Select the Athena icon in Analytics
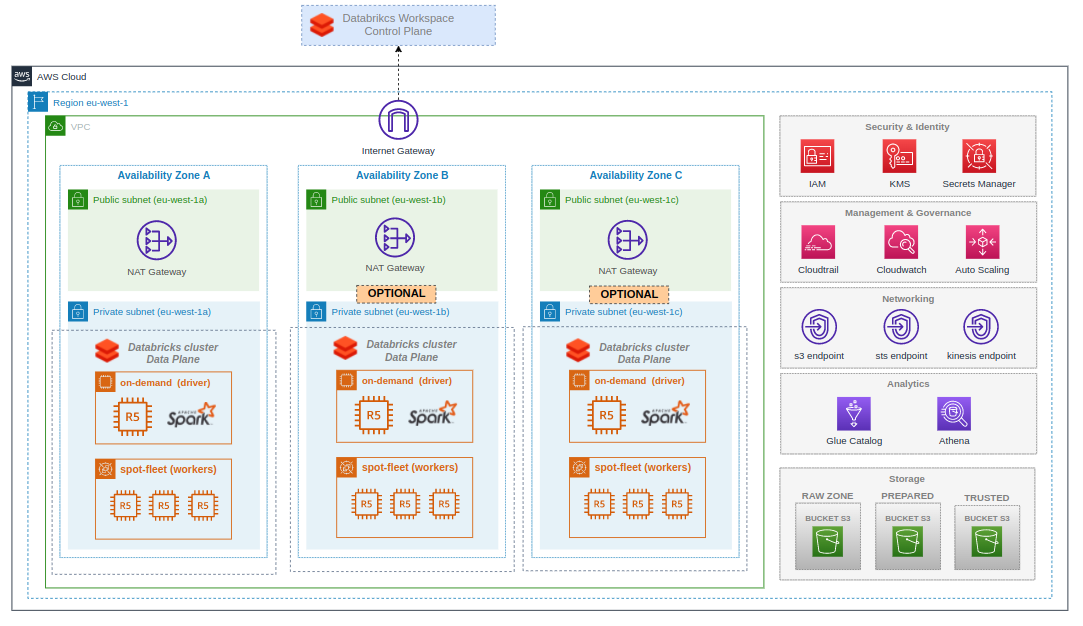This screenshot has height=626, width=1083. 954,415
